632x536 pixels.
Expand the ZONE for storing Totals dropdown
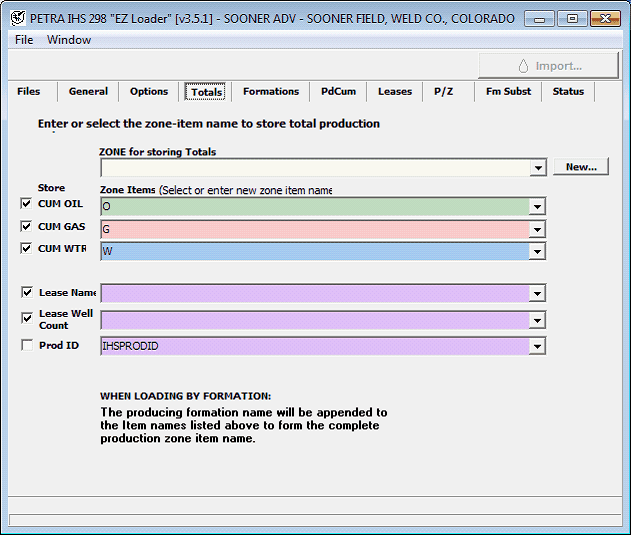538,168
